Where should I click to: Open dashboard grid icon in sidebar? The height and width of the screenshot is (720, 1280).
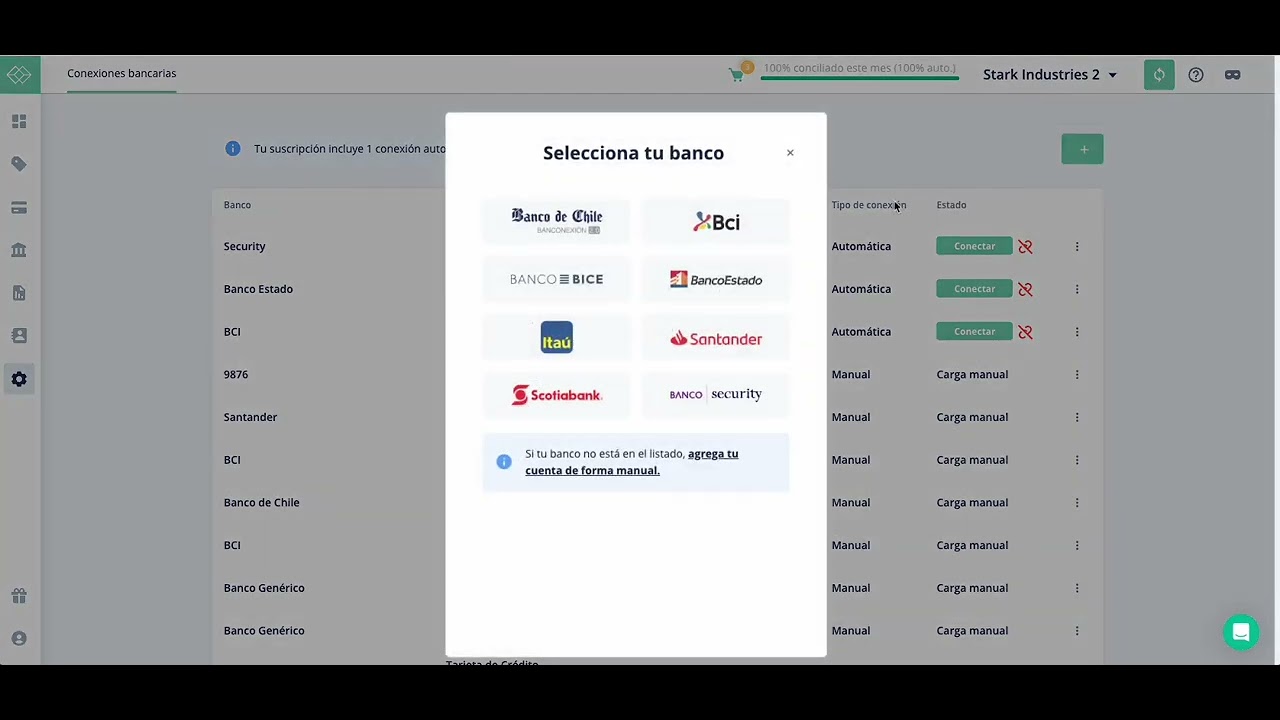(19, 121)
